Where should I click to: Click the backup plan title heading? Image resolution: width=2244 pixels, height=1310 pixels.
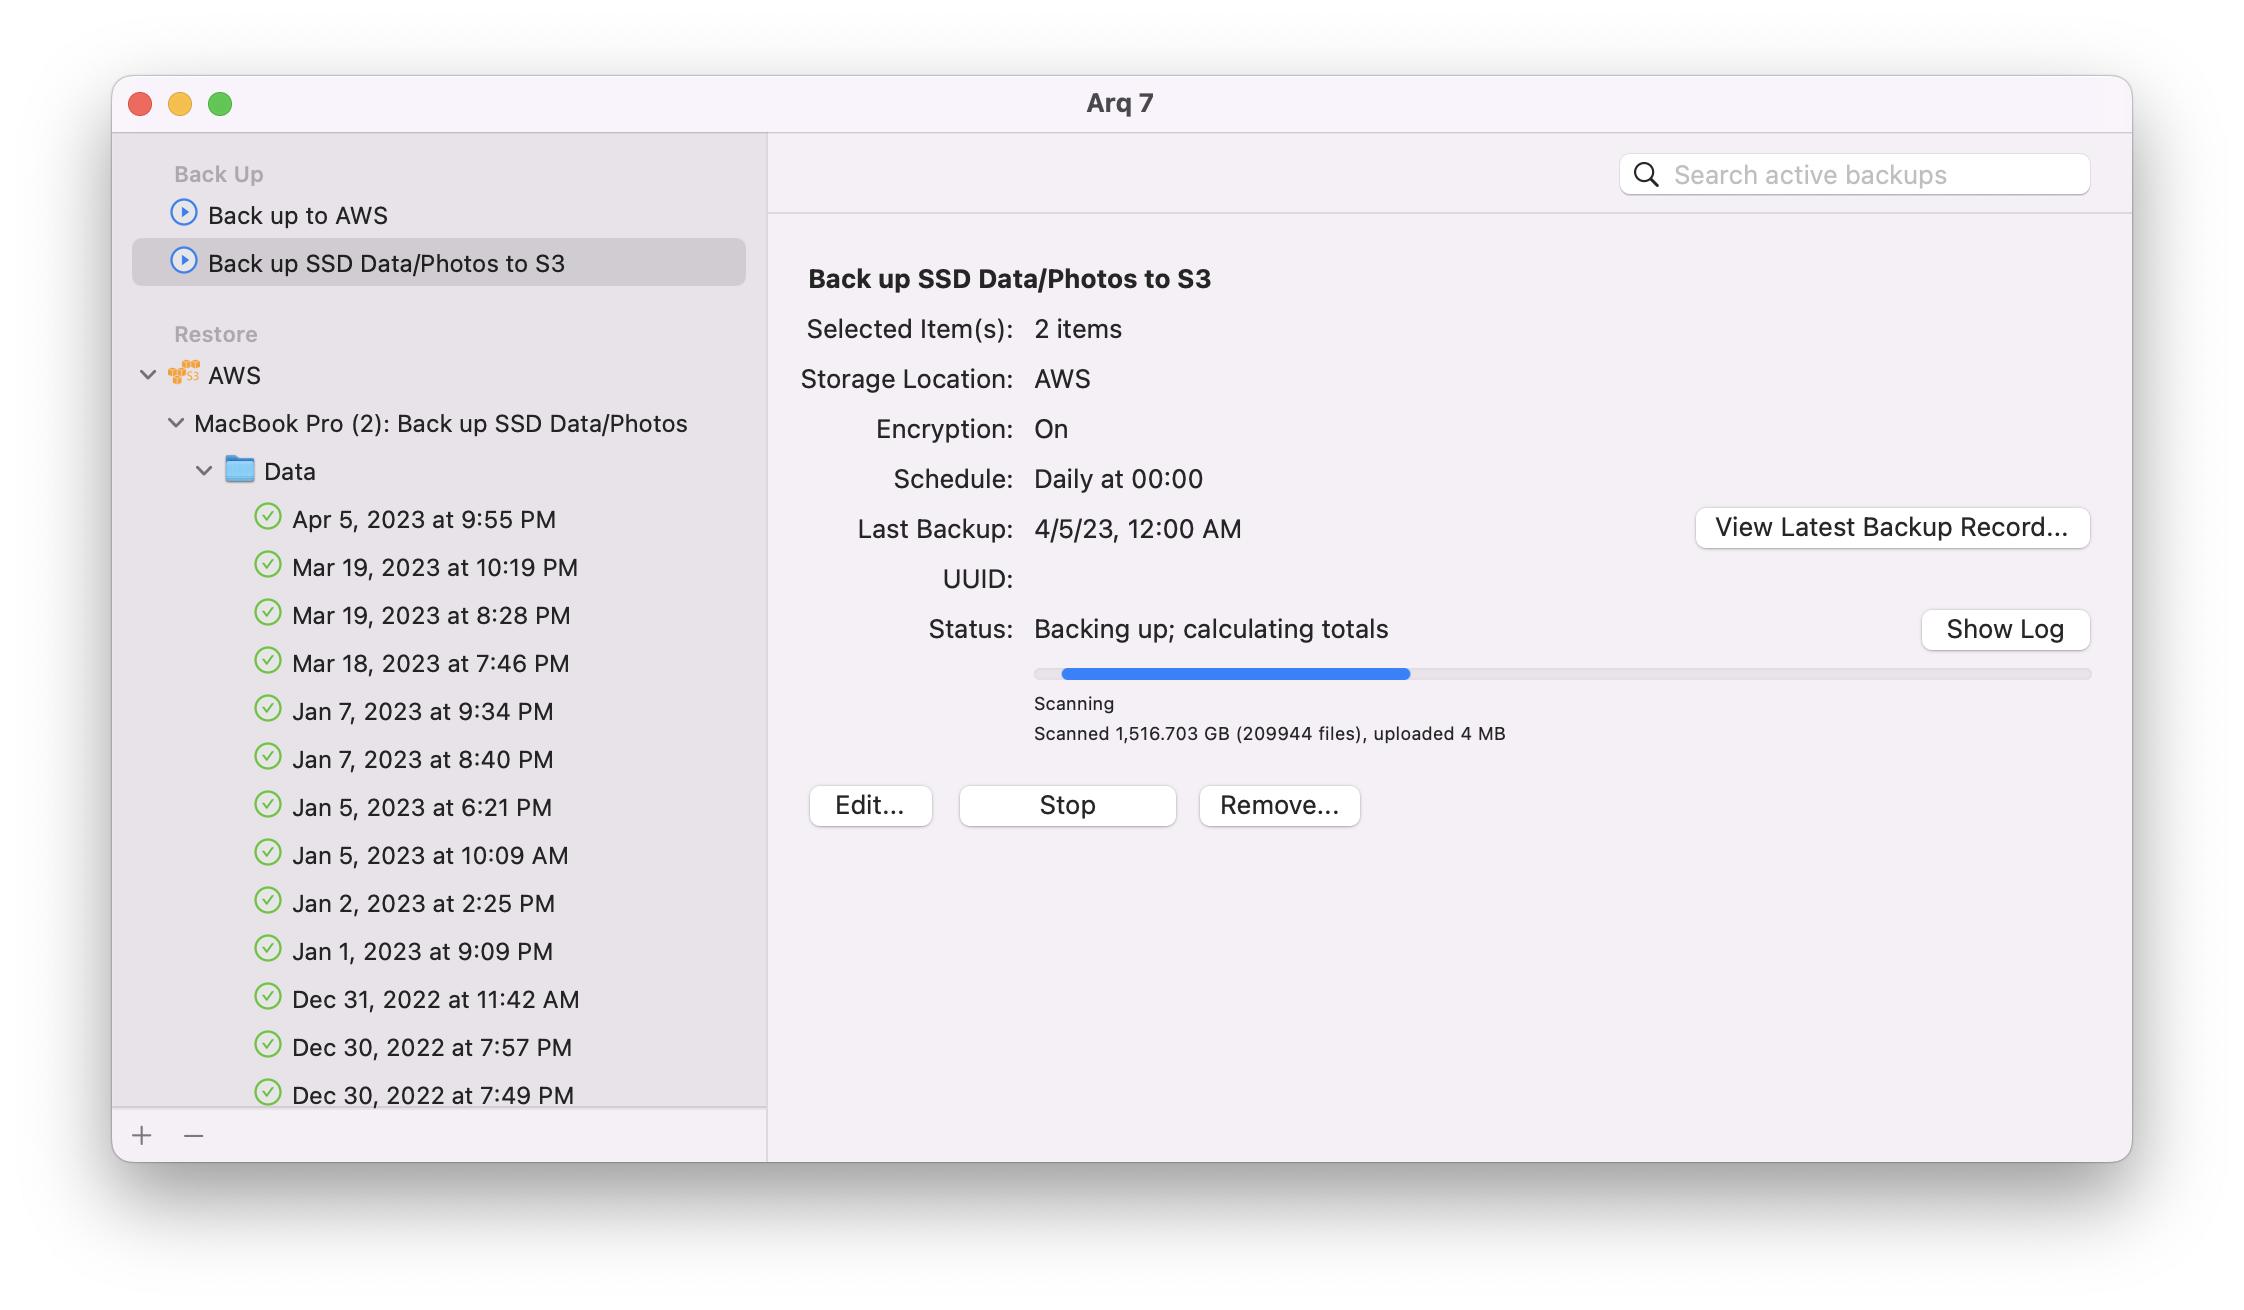click(x=1009, y=279)
